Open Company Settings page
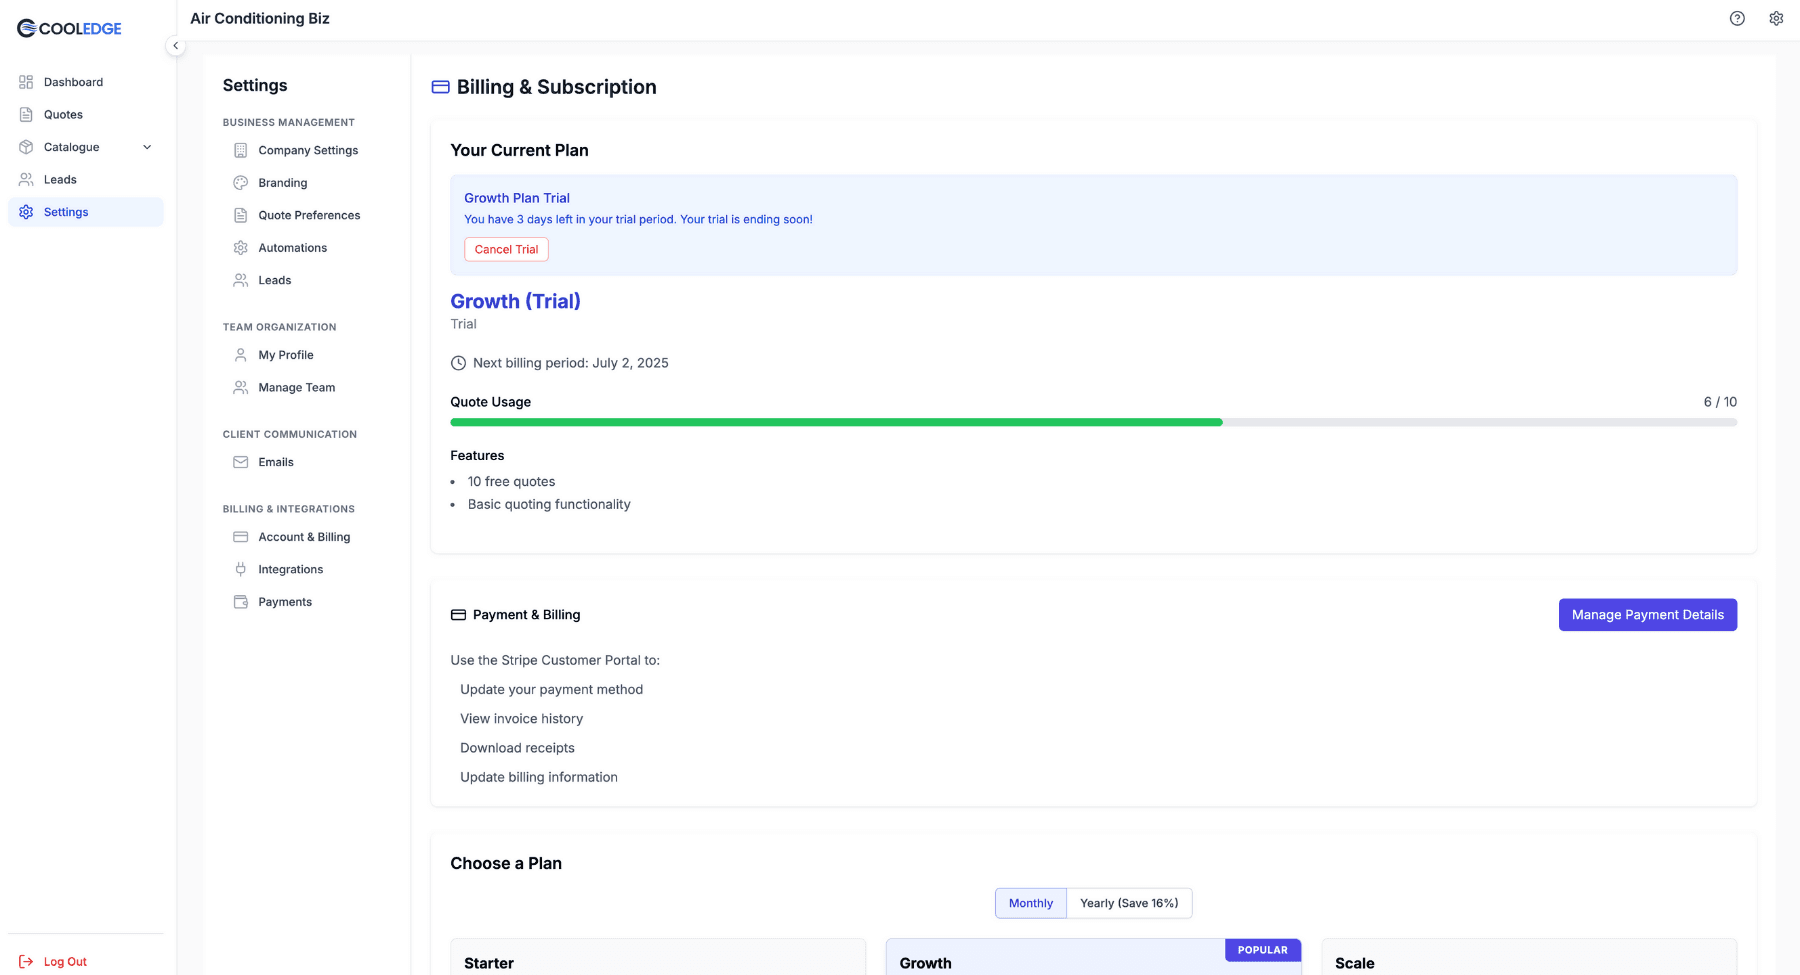The width and height of the screenshot is (1800, 975). [x=308, y=150]
